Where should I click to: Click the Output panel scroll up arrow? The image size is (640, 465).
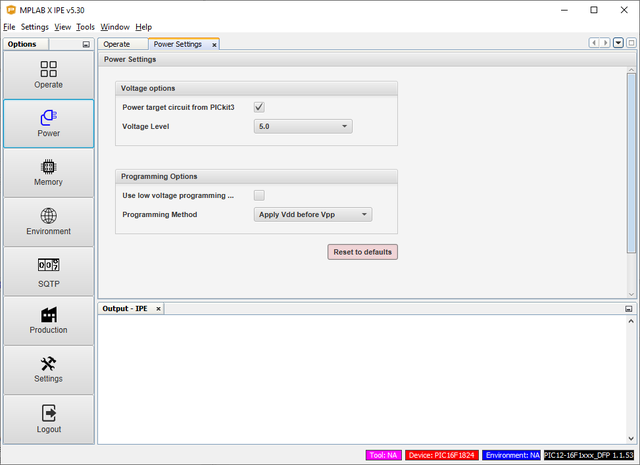point(631,321)
